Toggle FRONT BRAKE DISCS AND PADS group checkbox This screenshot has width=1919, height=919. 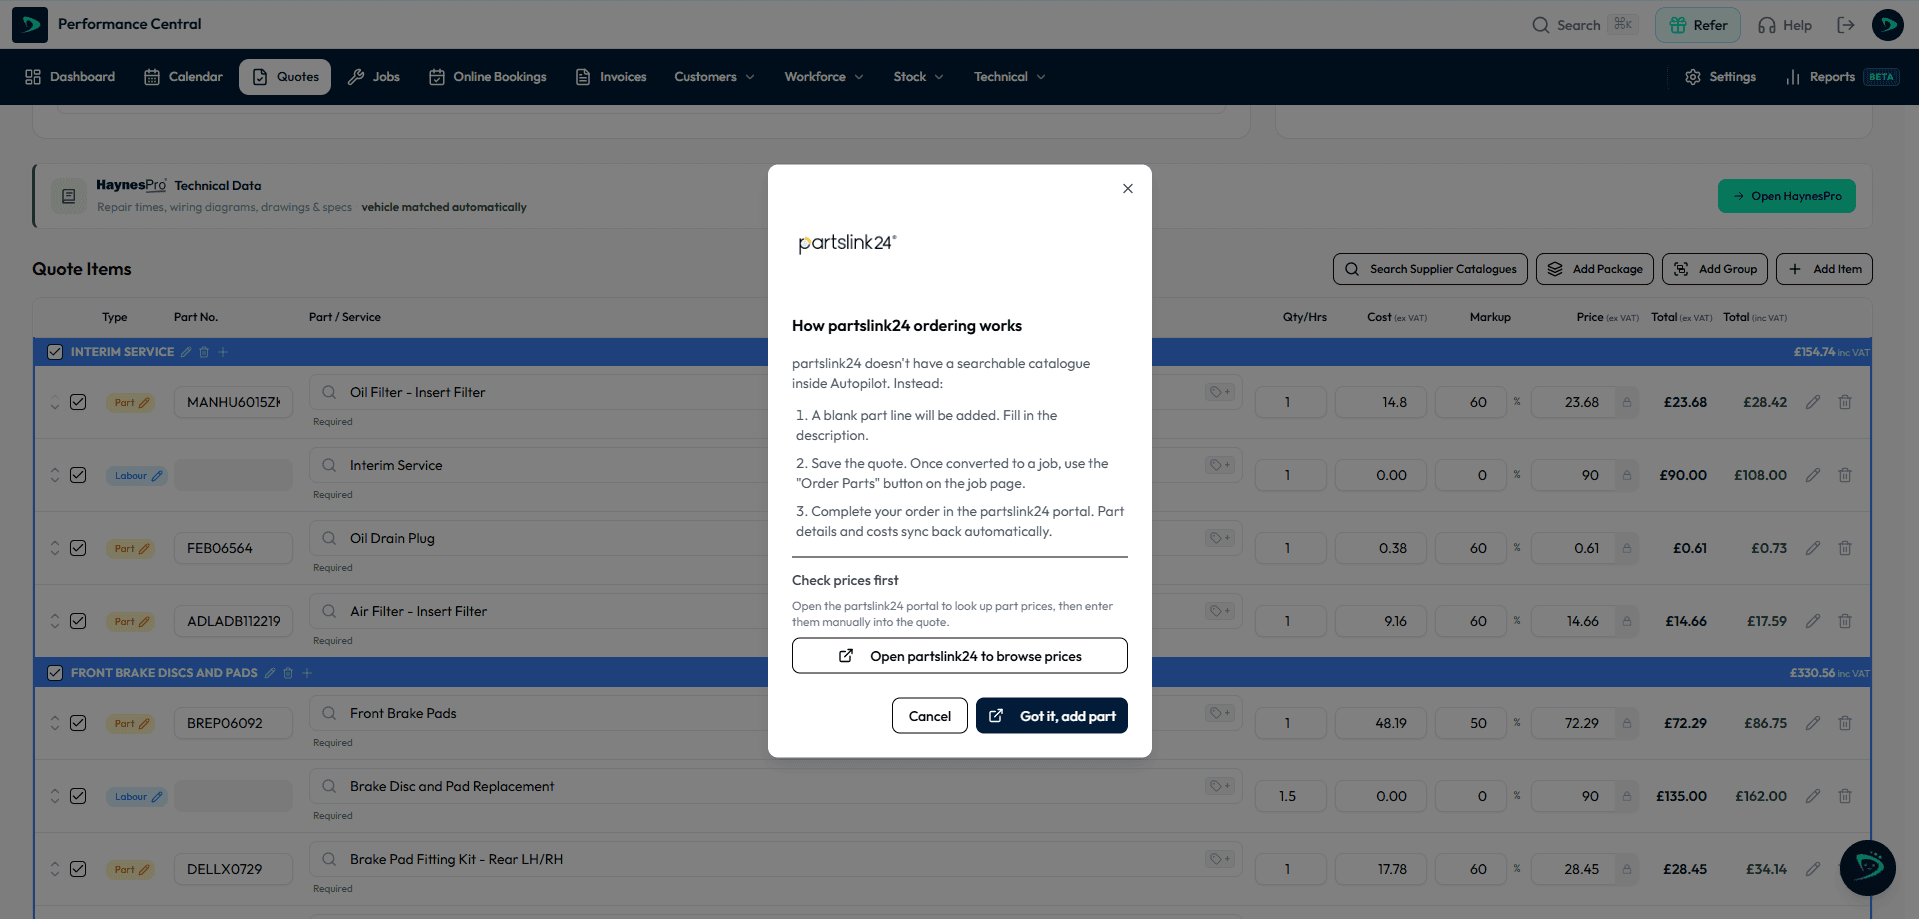click(55, 673)
